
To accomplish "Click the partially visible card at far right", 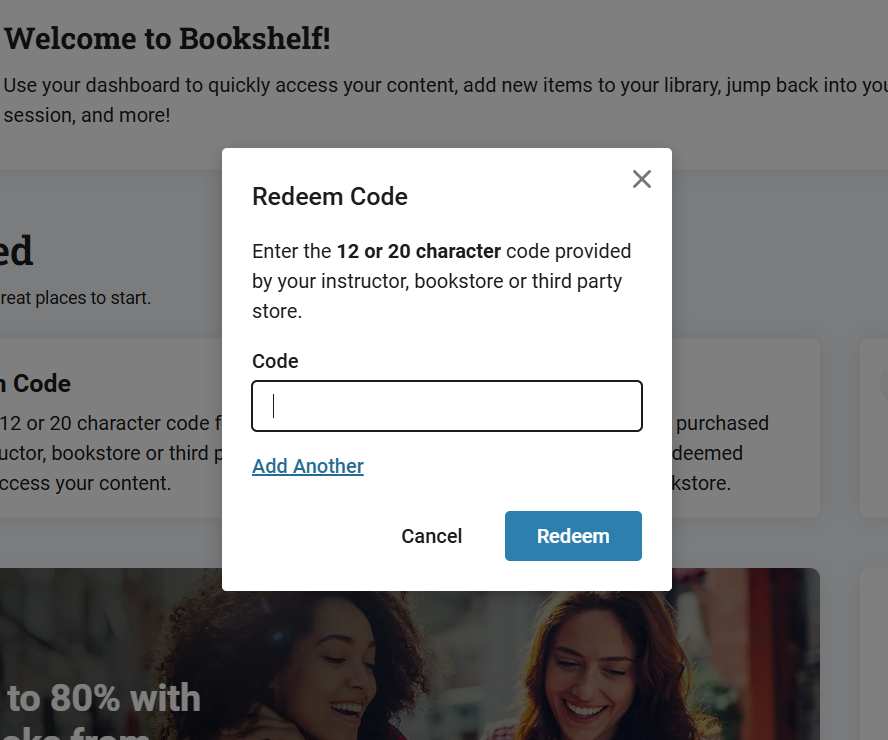I will coord(874,428).
